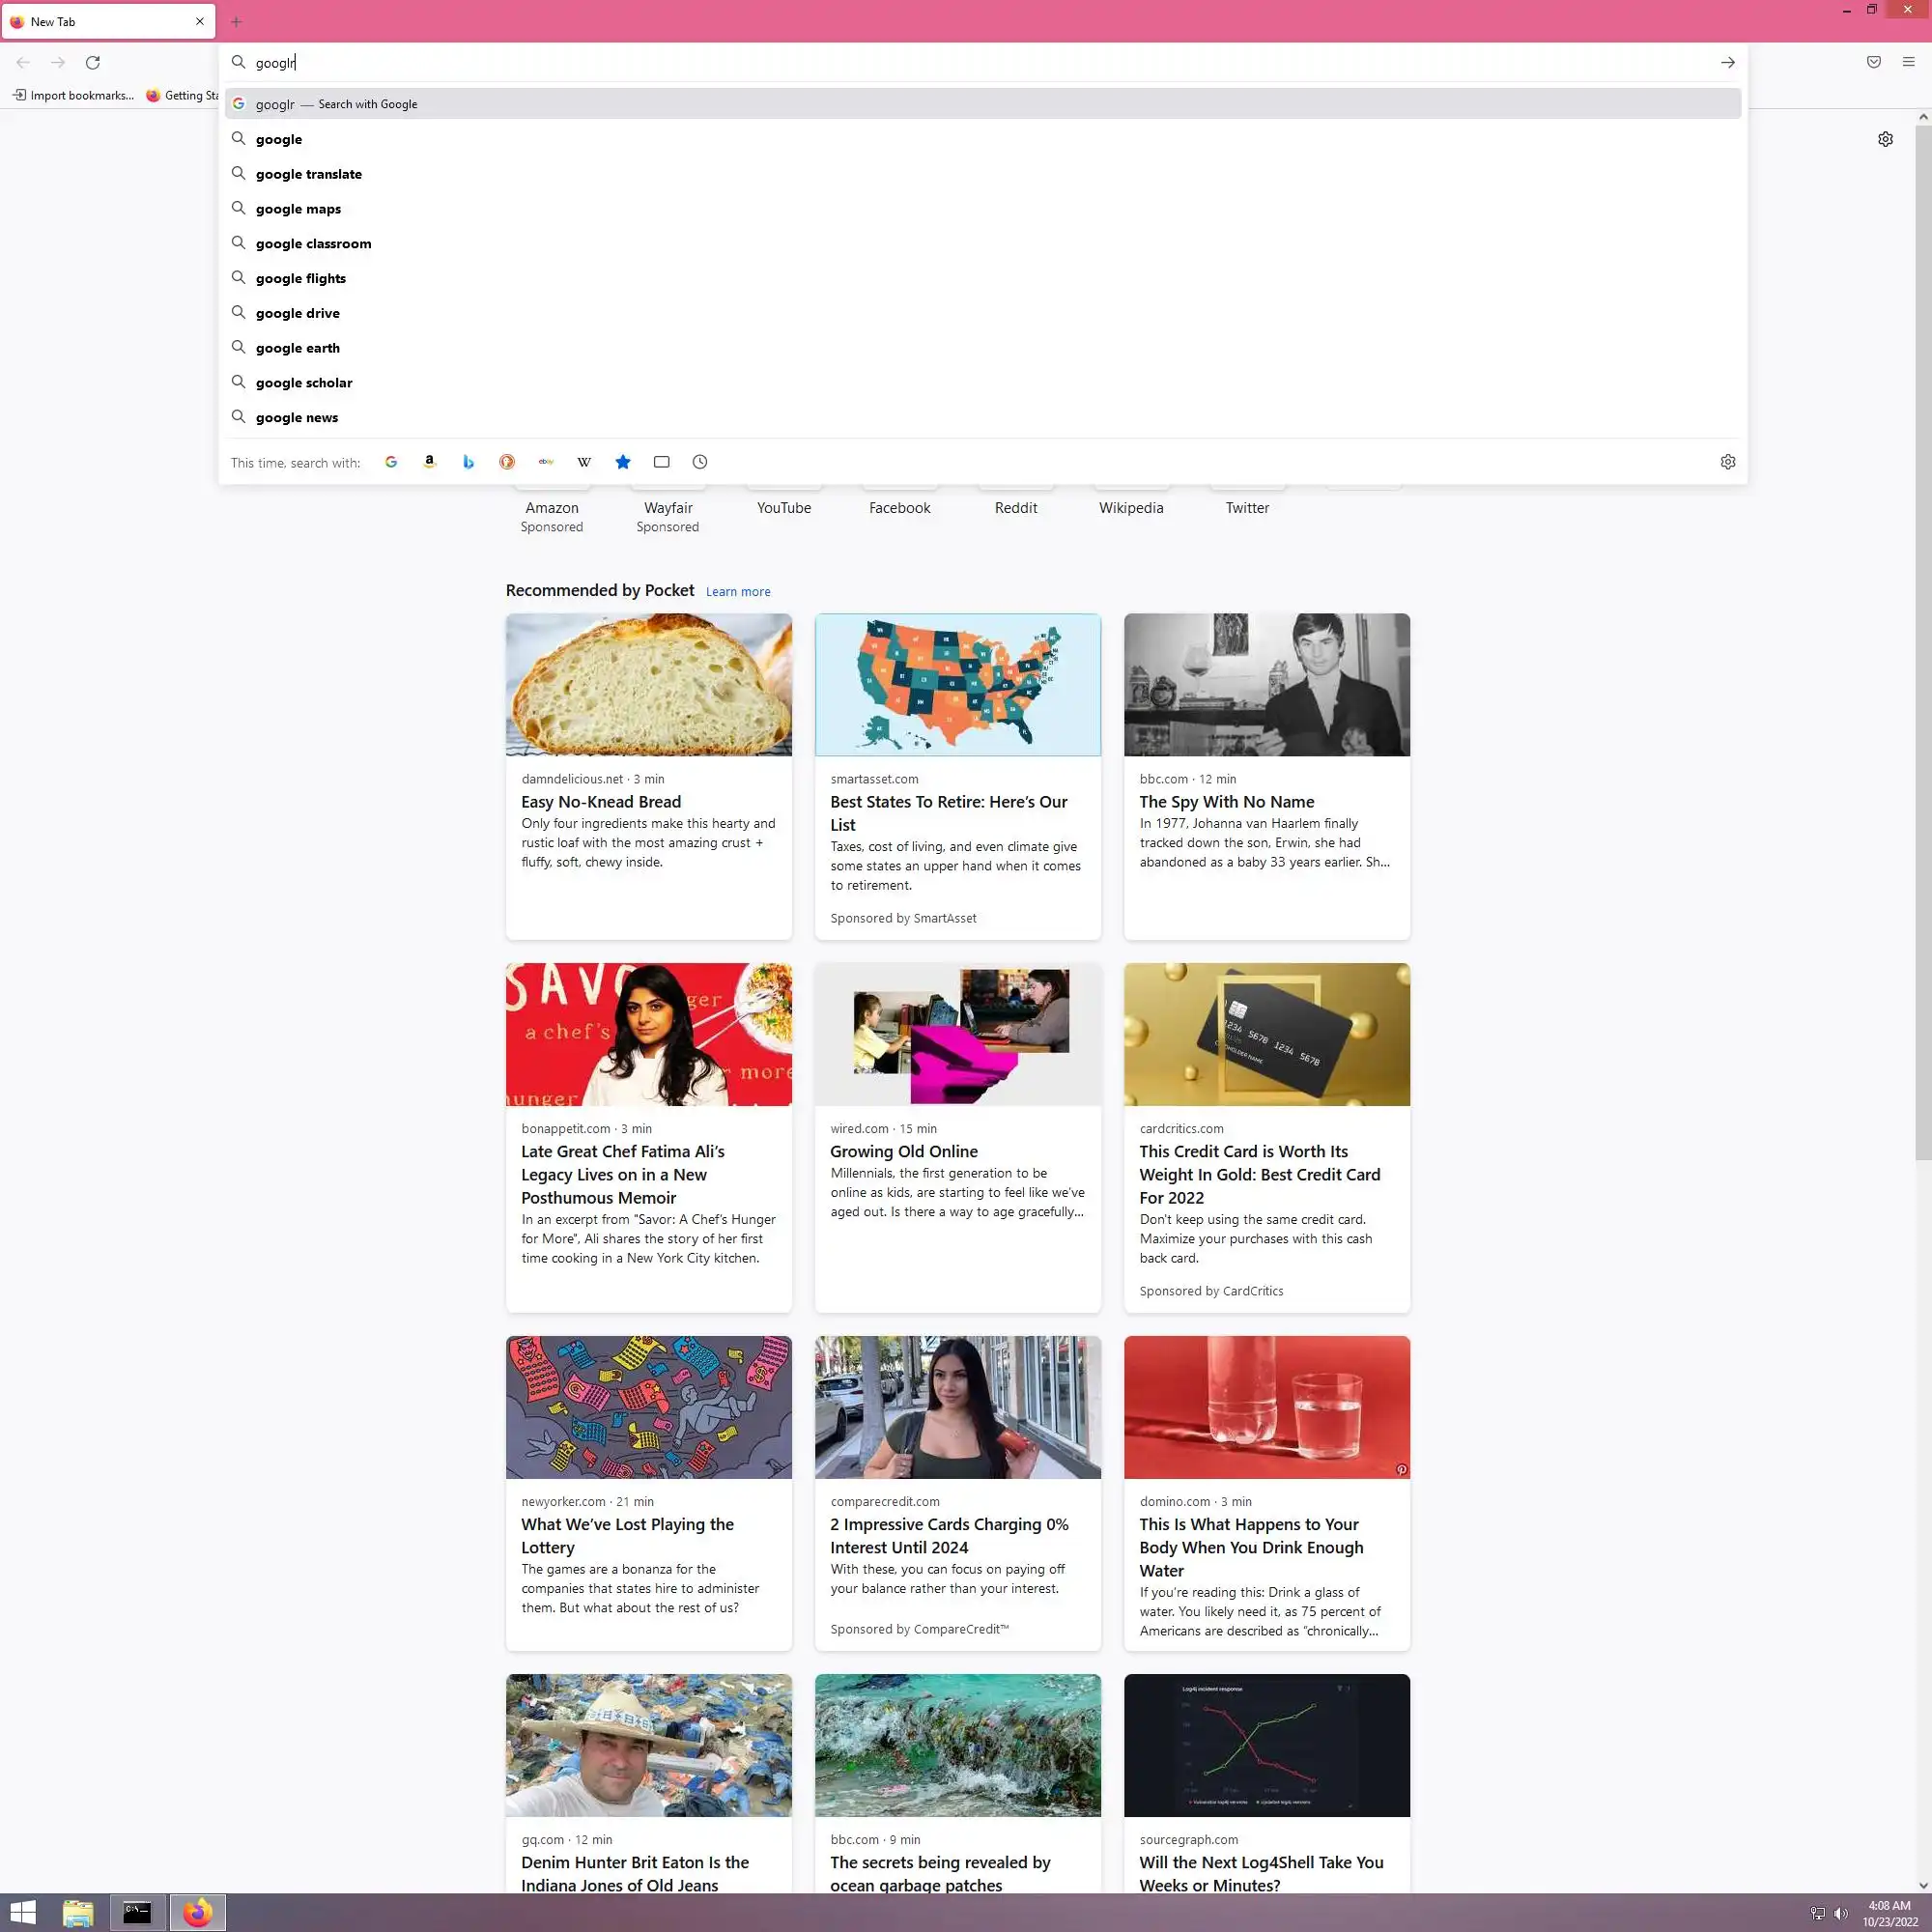The height and width of the screenshot is (1932, 1932).
Task: Open the Firefox application menu
Action: pos(1908,62)
